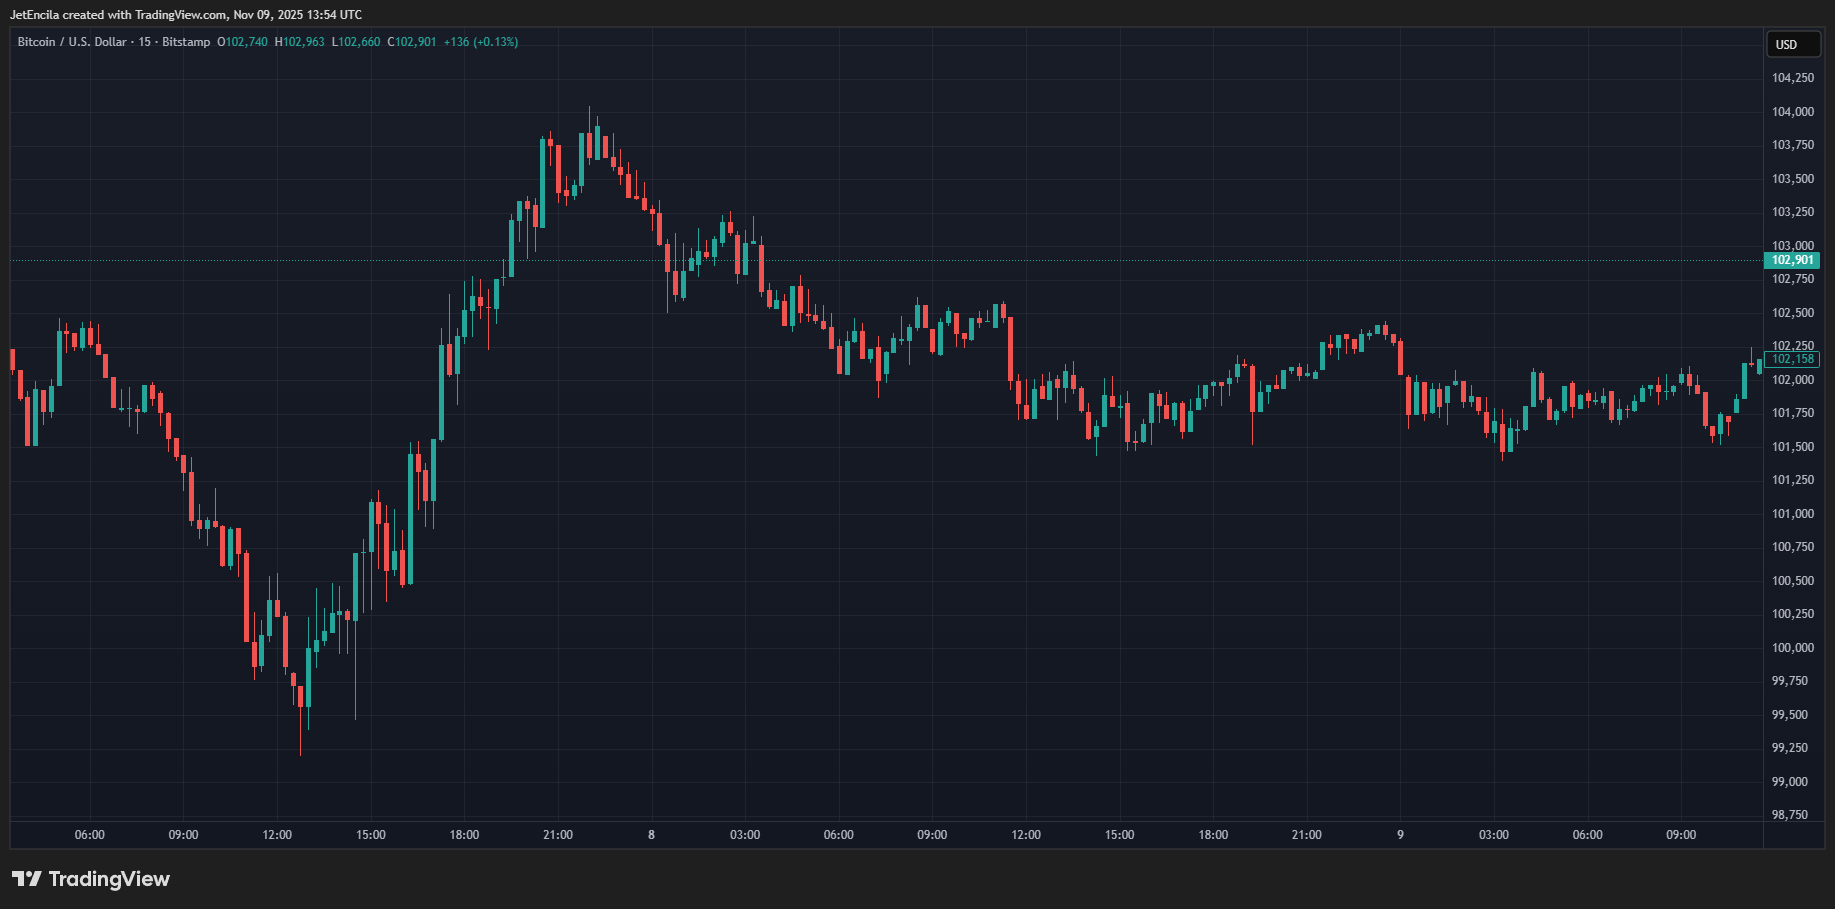Click the +0.13% change percentage label
This screenshot has width=1835, height=909.
click(x=497, y=42)
